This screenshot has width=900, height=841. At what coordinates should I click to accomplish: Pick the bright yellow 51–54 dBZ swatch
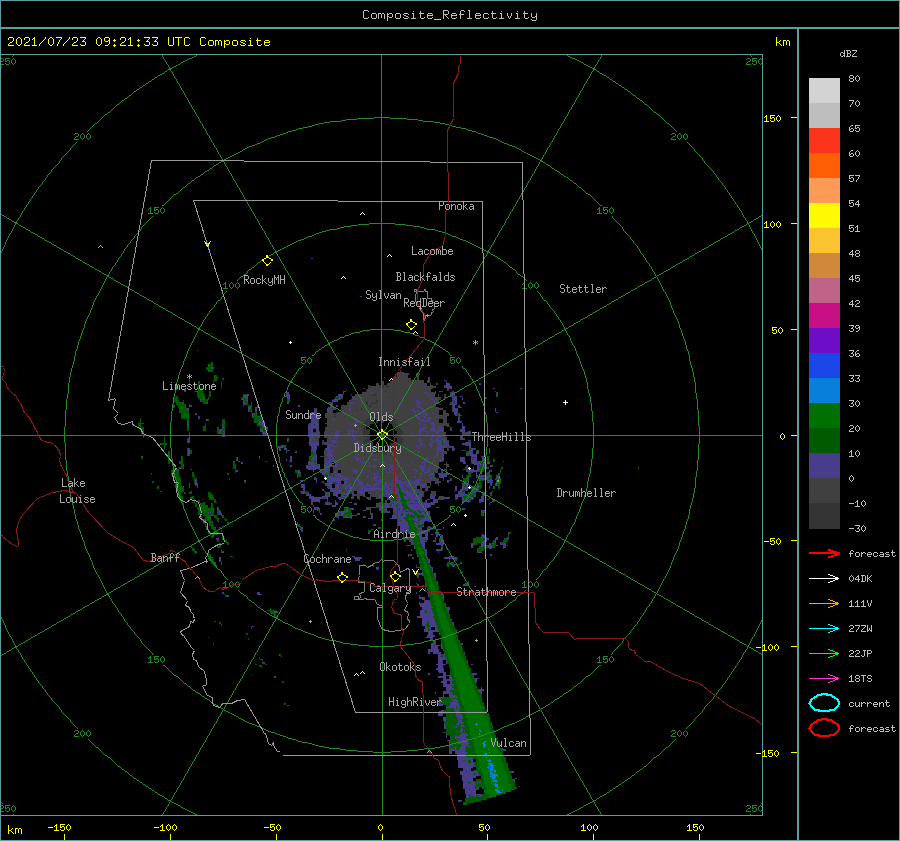coord(824,216)
